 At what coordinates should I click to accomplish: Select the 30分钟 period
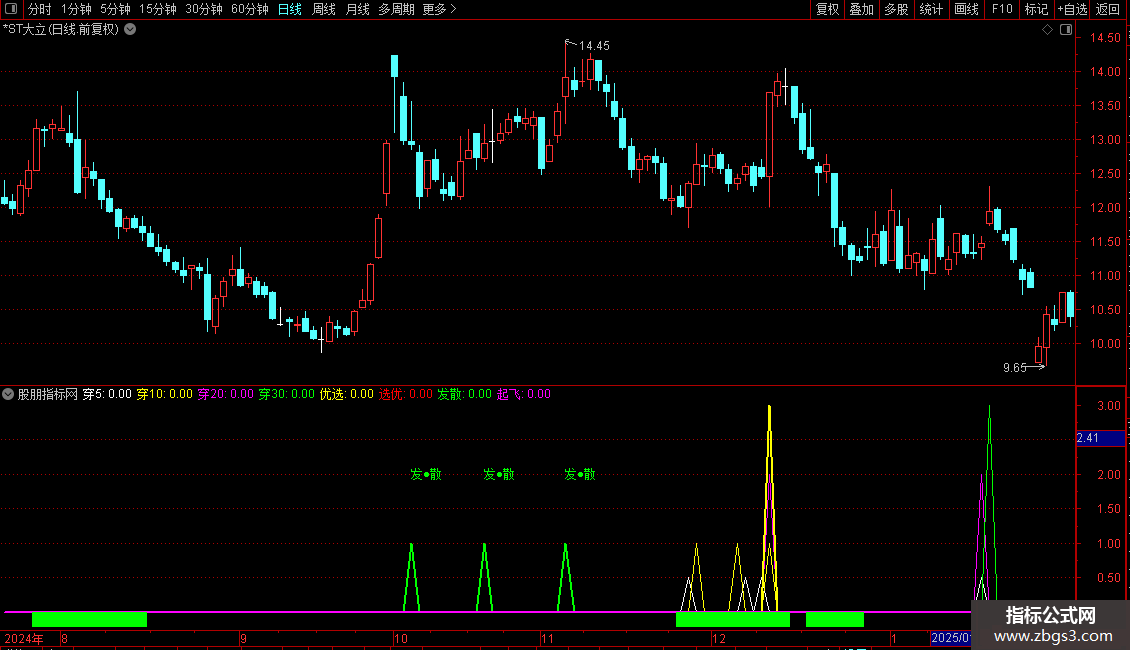[204, 9]
